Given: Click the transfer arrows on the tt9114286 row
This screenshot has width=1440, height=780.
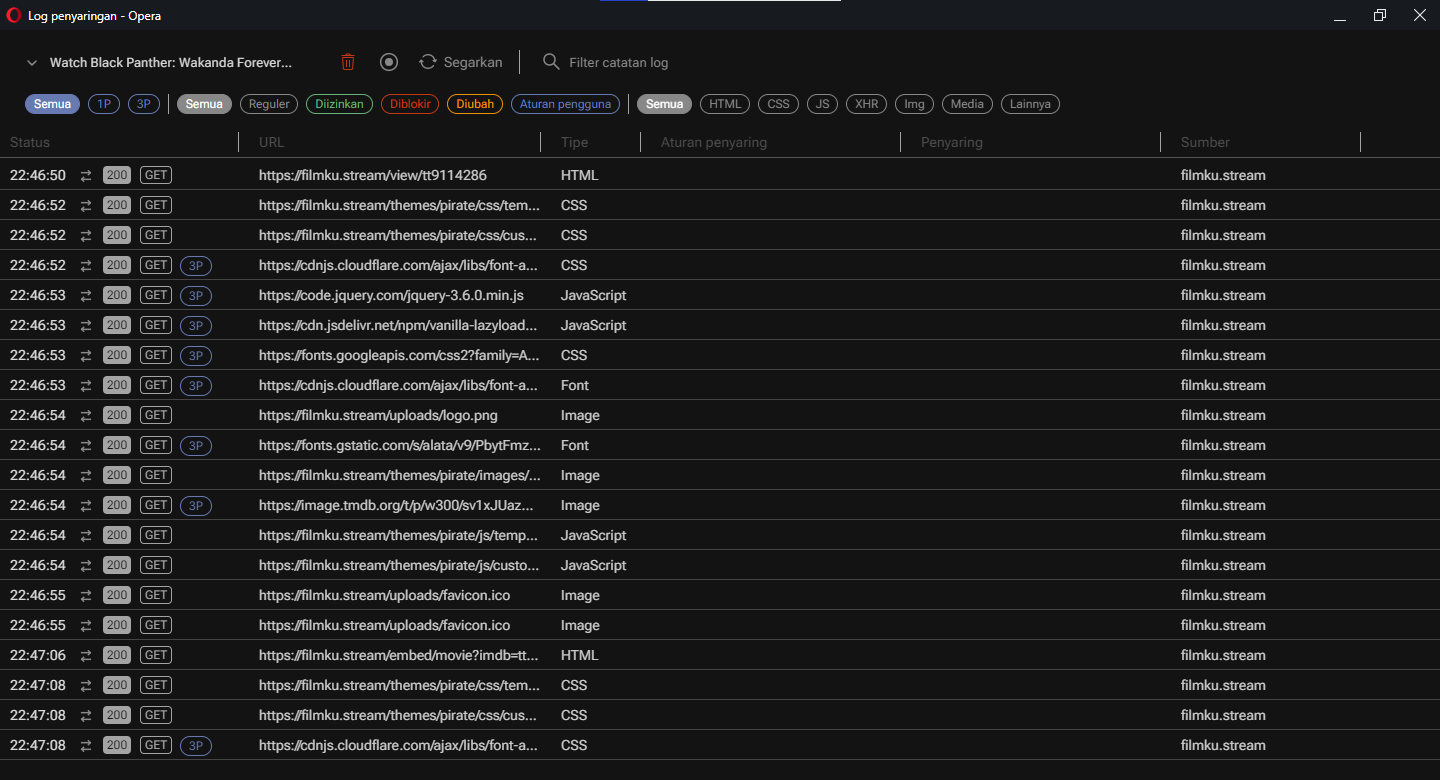Looking at the screenshot, I should [x=85, y=174].
